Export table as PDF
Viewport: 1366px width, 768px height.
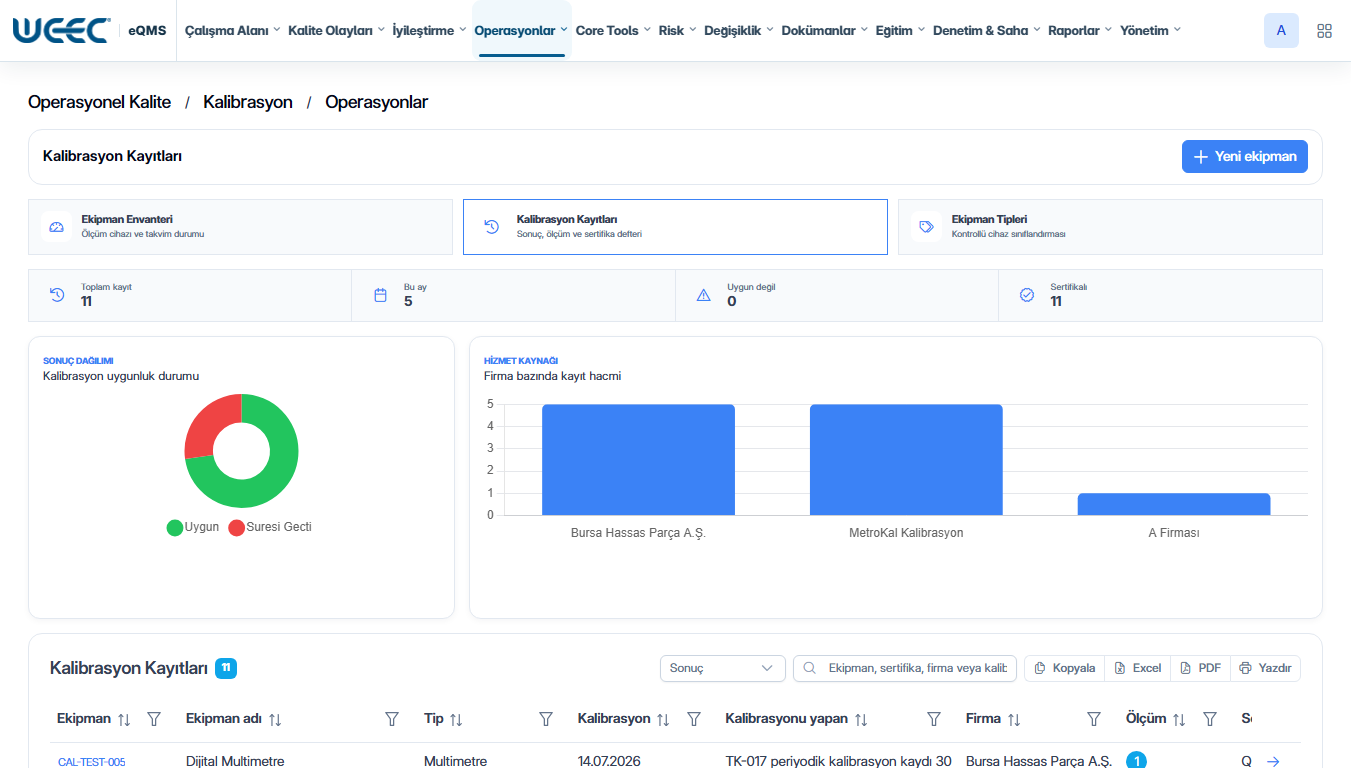point(1201,668)
